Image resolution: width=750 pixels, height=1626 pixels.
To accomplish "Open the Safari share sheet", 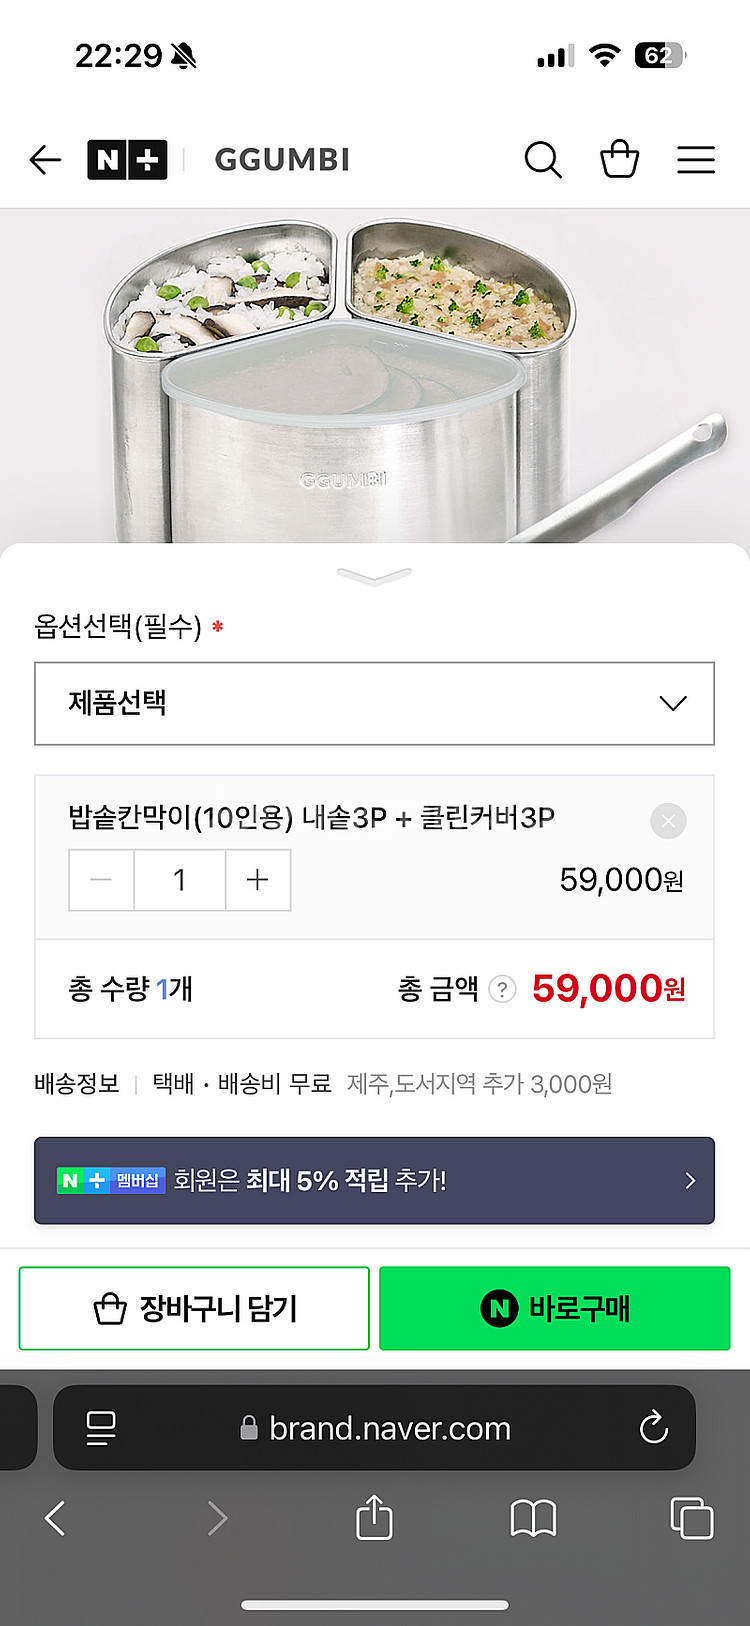I will tap(374, 1517).
